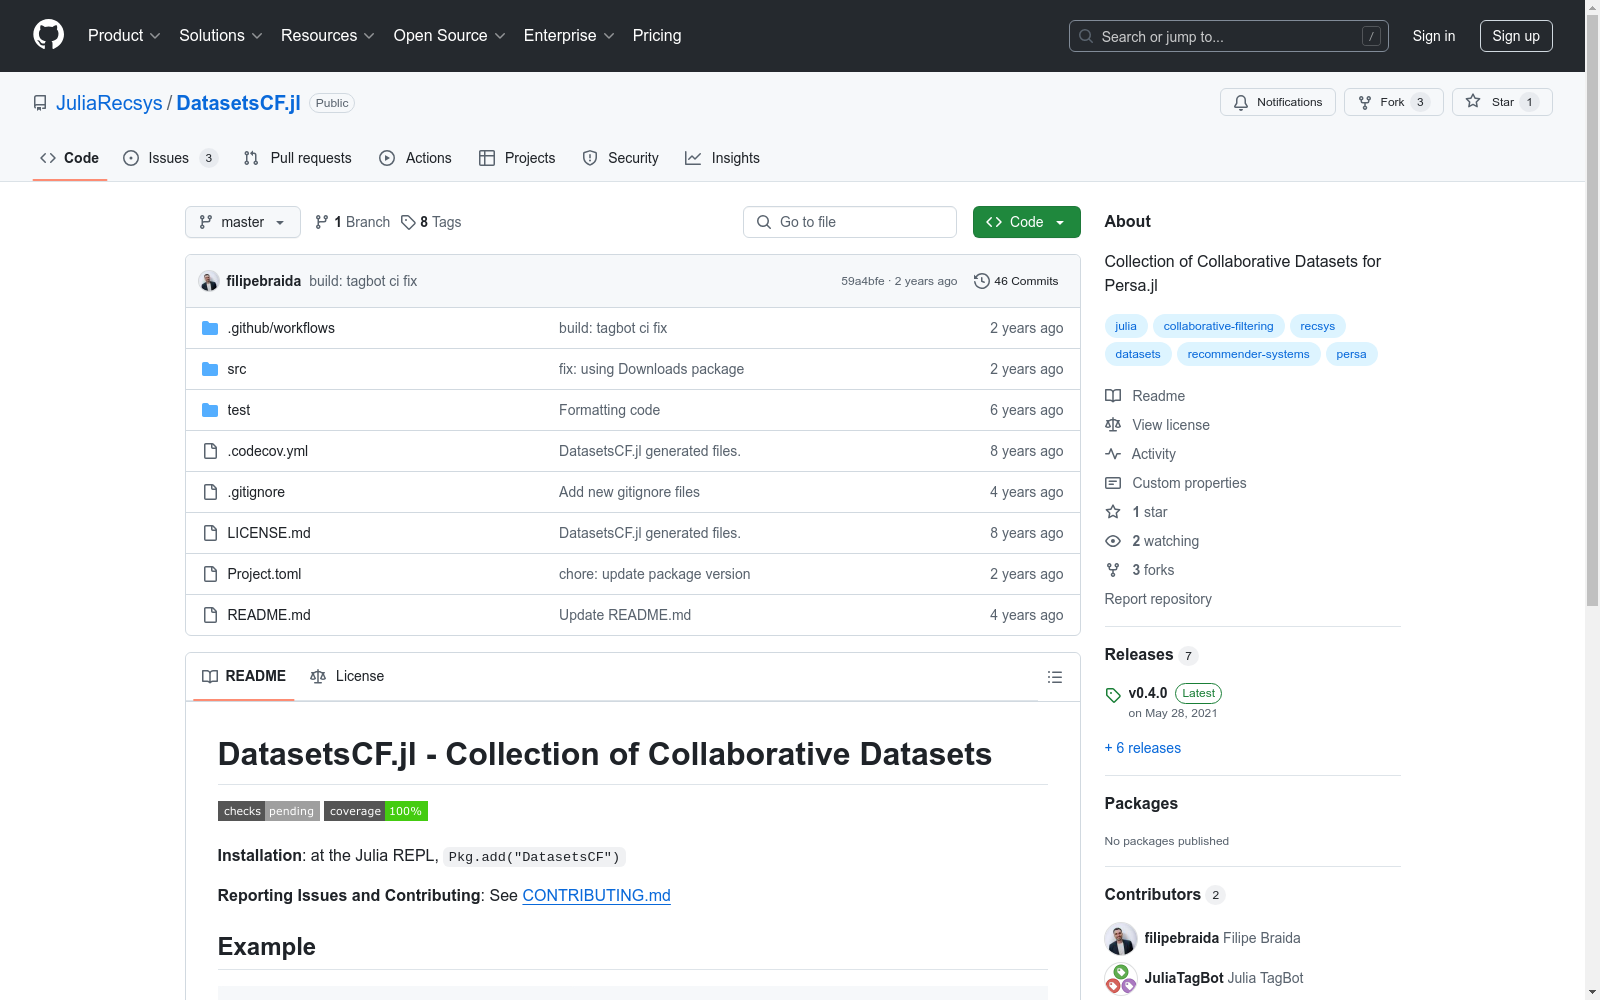View the 46 Commits history
This screenshot has width=1600, height=1000.
click(1016, 281)
